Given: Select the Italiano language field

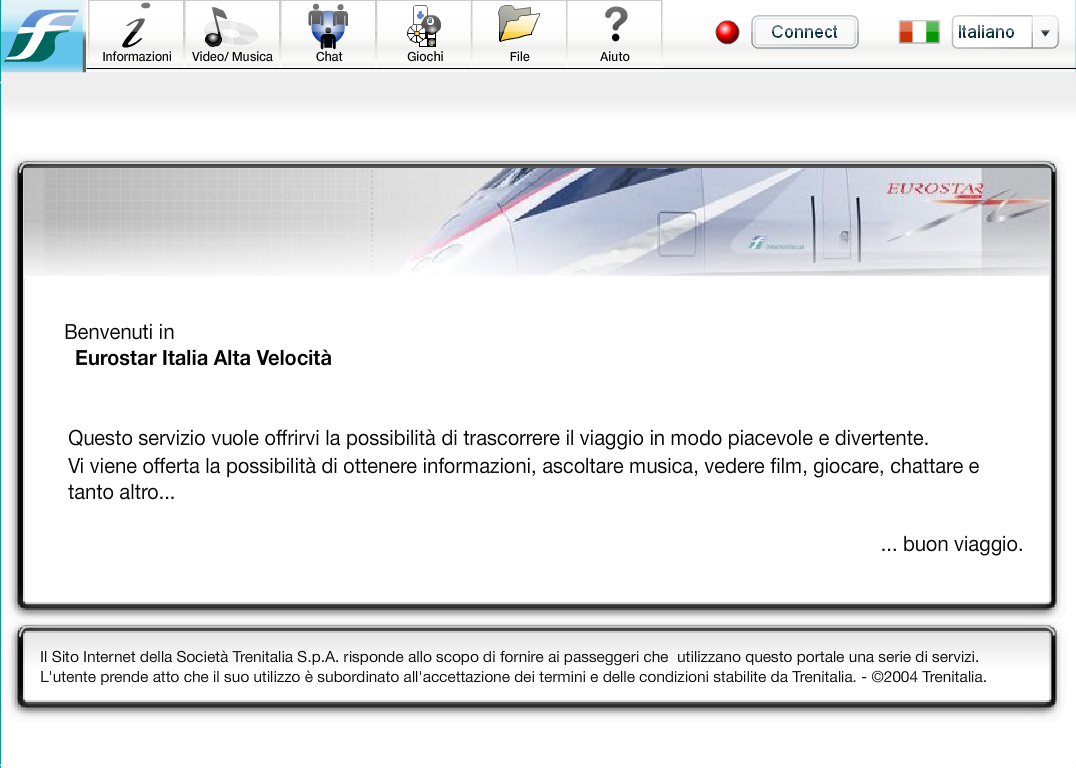Looking at the screenshot, I should click(992, 32).
